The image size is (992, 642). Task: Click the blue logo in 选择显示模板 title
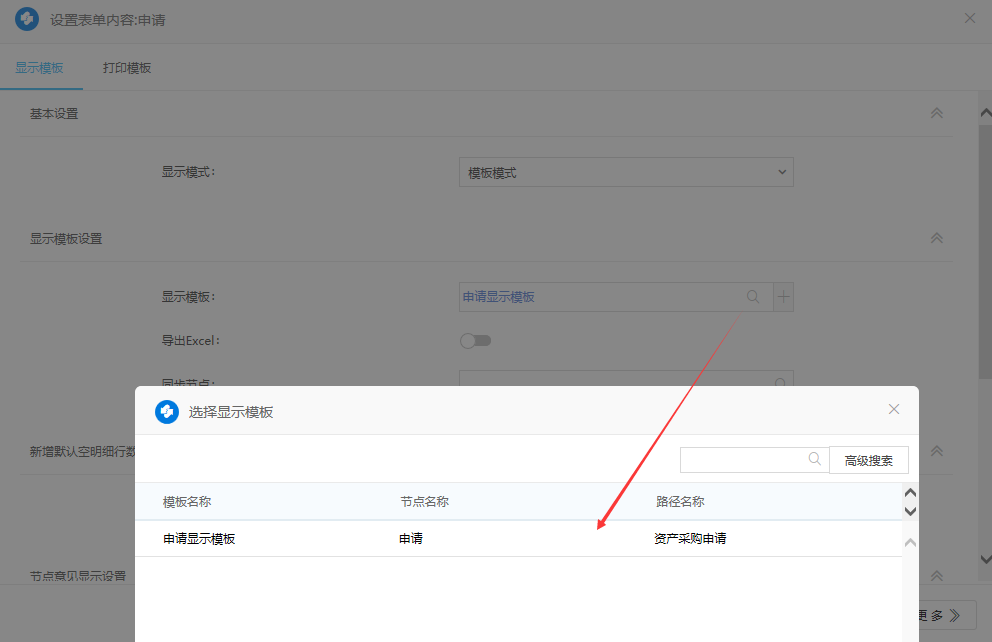(x=167, y=411)
